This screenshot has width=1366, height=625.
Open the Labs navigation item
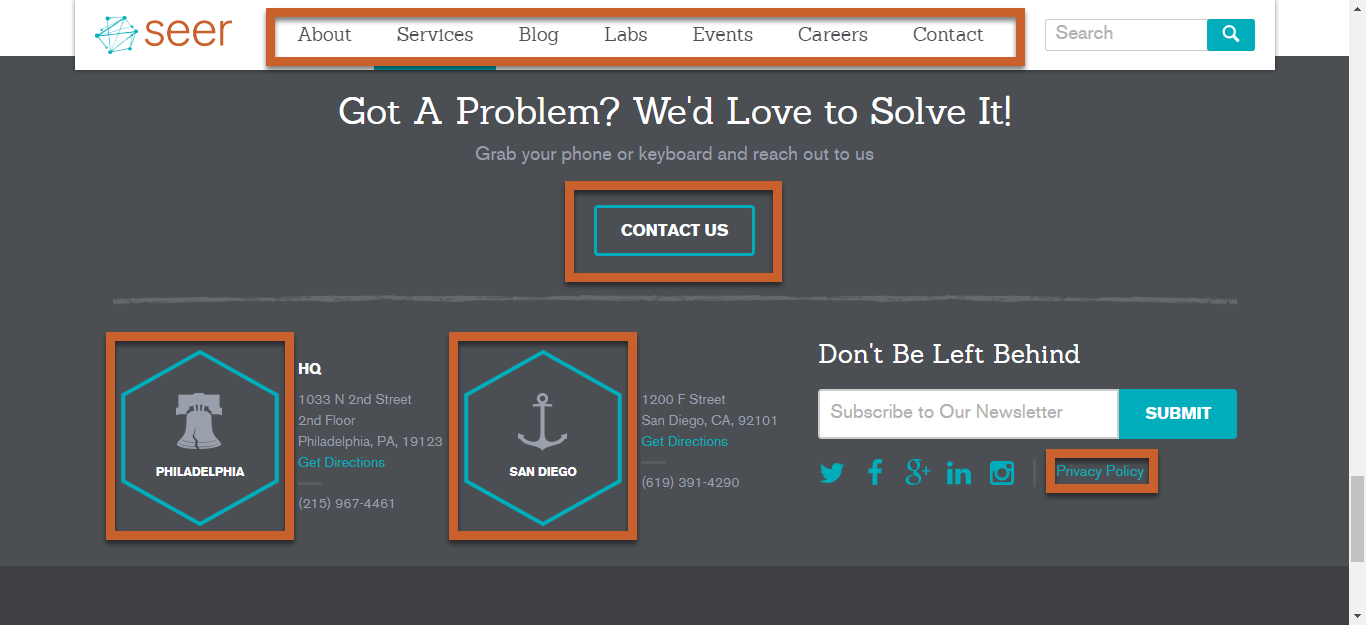[x=625, y=35]
